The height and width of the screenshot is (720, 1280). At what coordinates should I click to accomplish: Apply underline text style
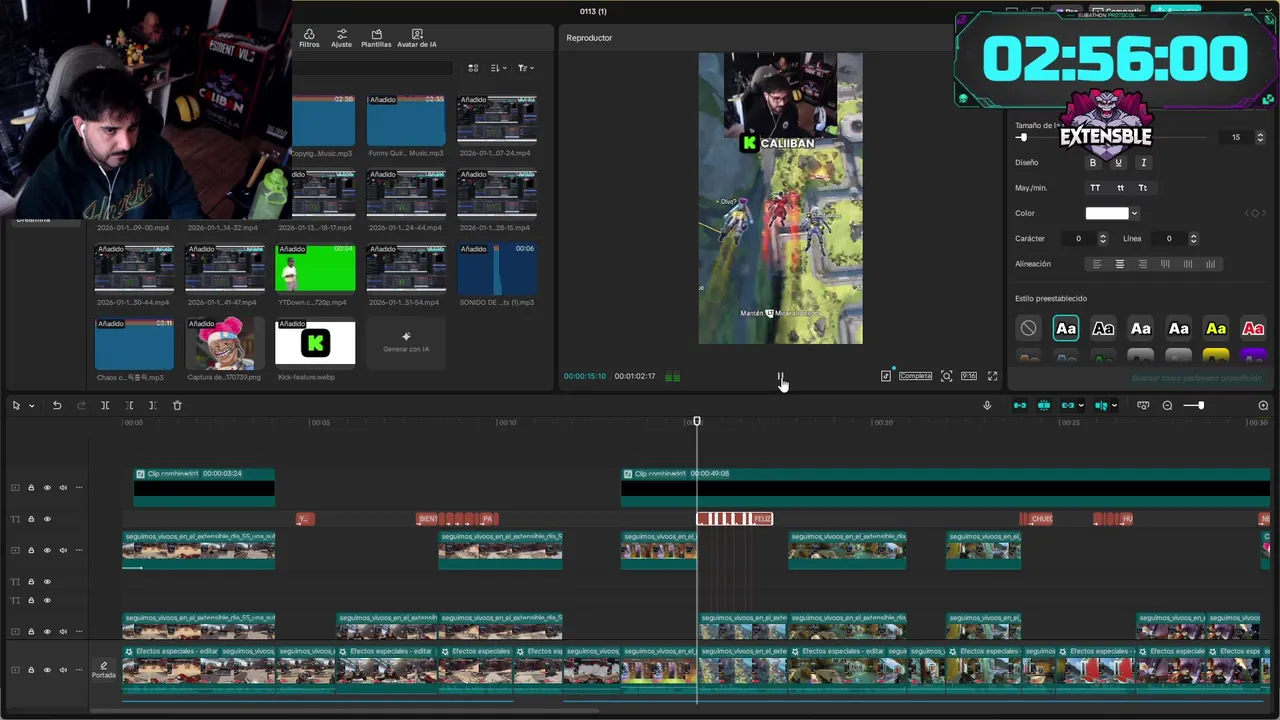pos(1118,162)
